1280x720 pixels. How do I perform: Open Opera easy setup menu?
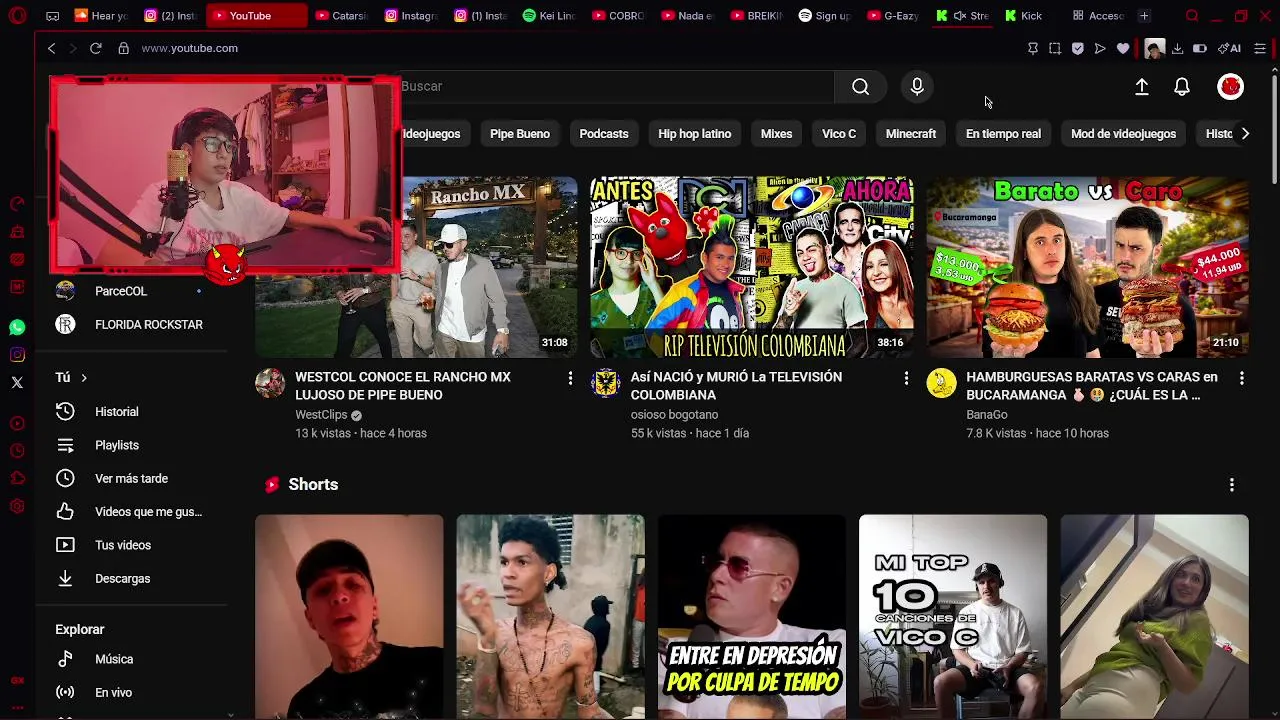coord(1260,48)
